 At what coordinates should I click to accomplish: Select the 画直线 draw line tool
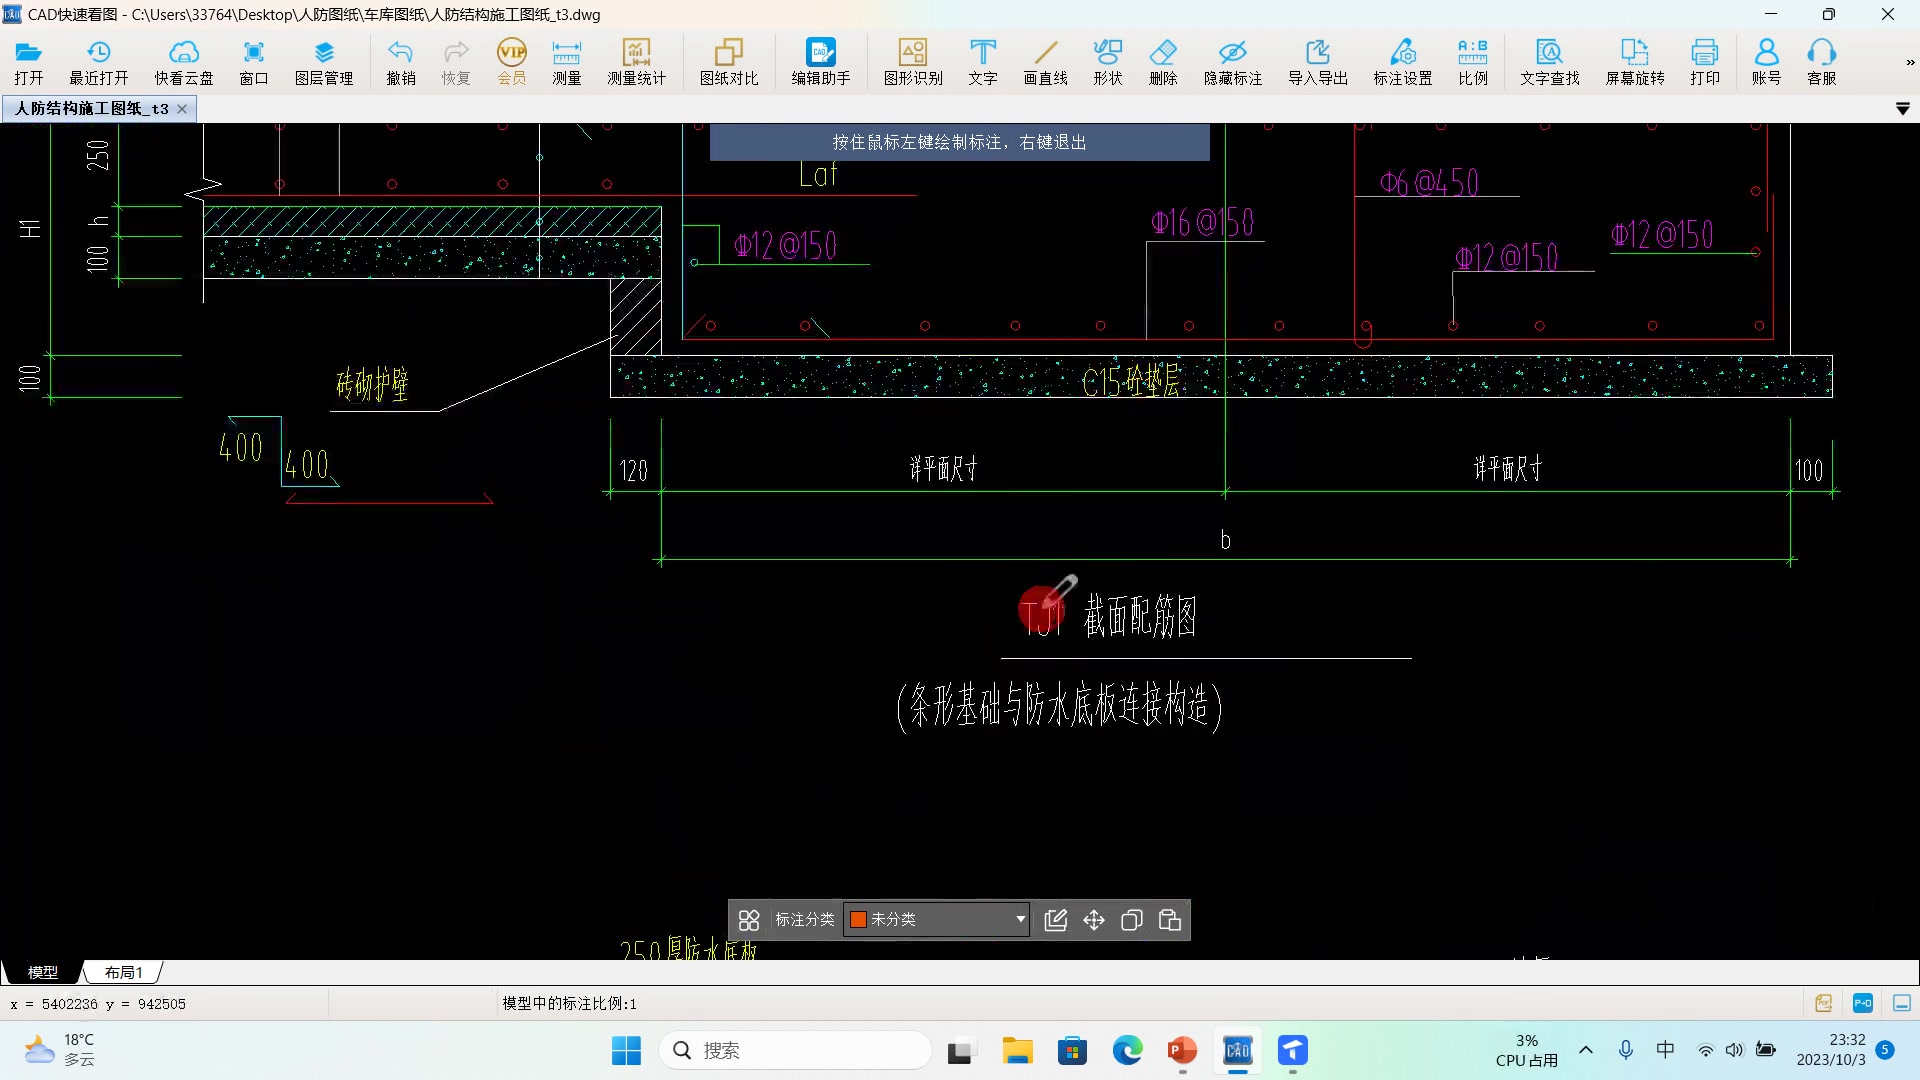[1045, 62]
